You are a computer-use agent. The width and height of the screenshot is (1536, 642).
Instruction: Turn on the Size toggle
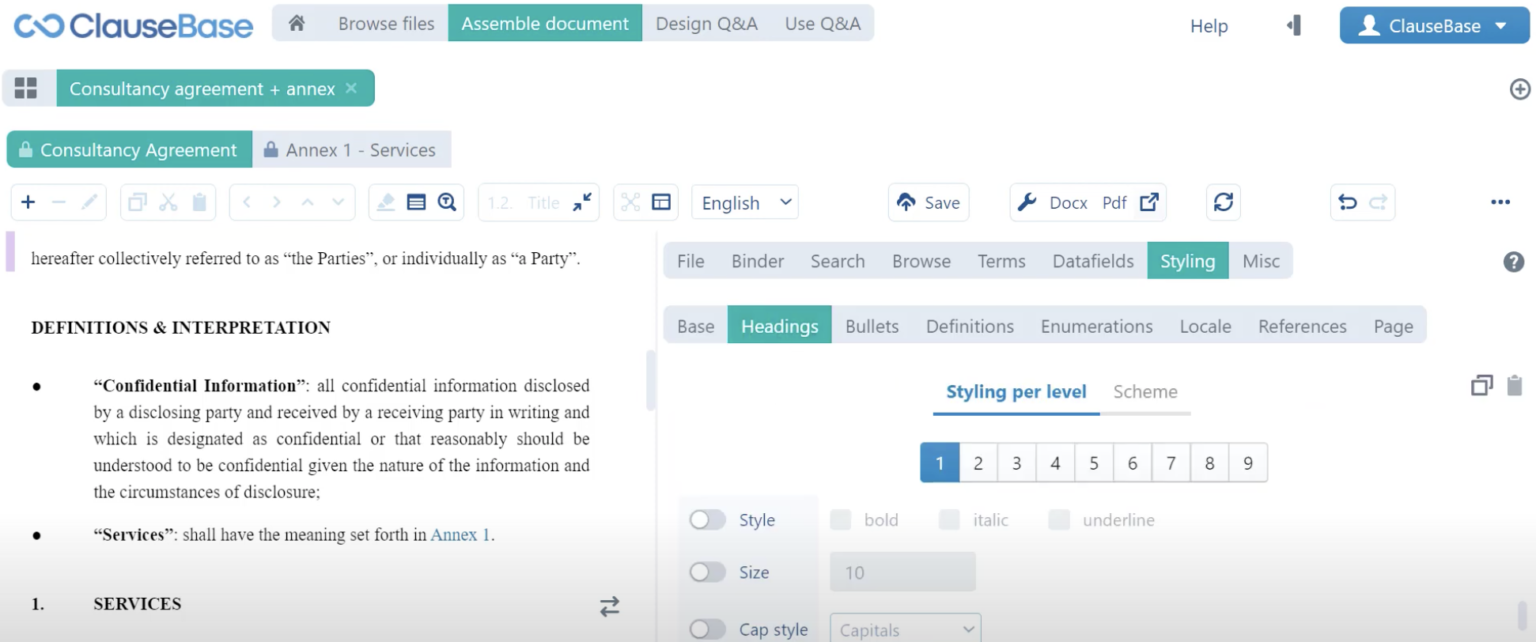coord(707,572)
